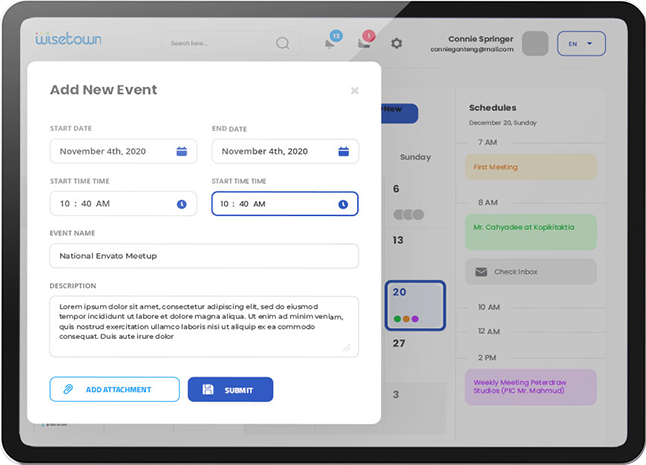Open Weekly Meeting Peterdraw Studios event
Screen dimensions: 646x465
pyautogui.click(x=531, y=387)
